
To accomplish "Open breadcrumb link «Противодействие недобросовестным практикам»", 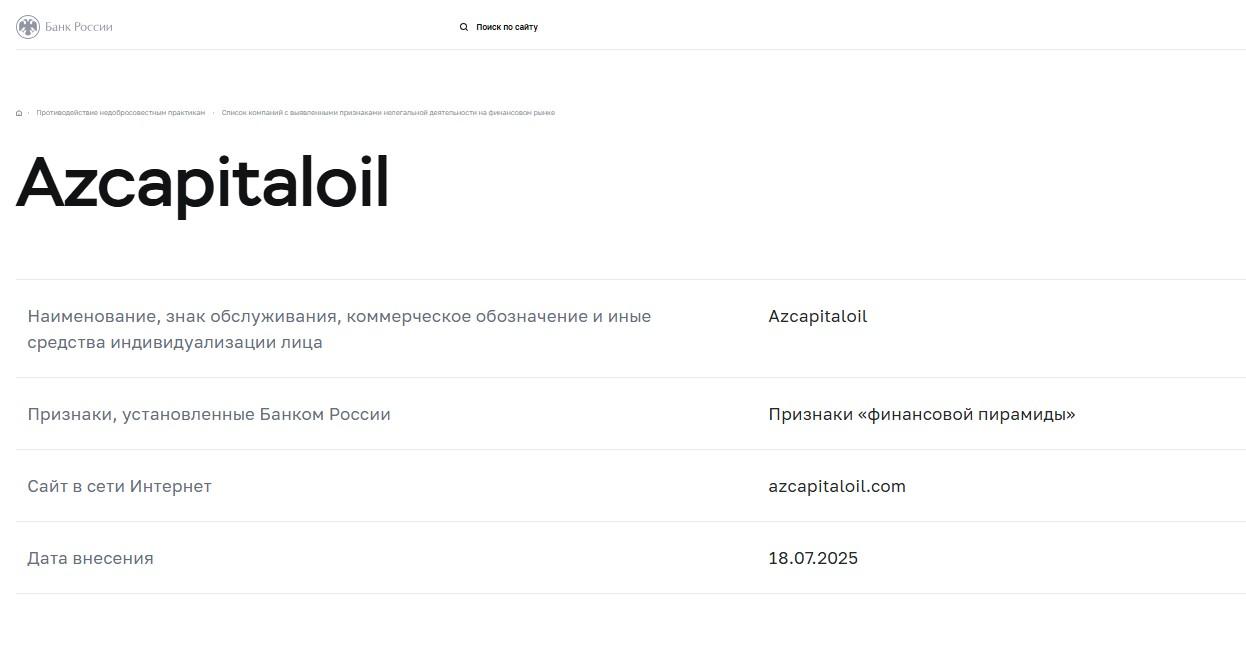I will coord(119,112).
